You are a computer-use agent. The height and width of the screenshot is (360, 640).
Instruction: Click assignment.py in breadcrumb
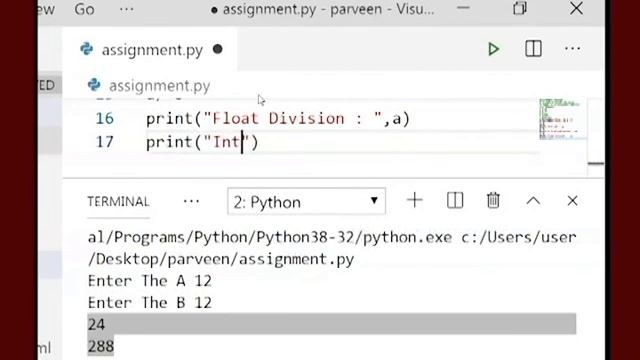tap(159, 86)
